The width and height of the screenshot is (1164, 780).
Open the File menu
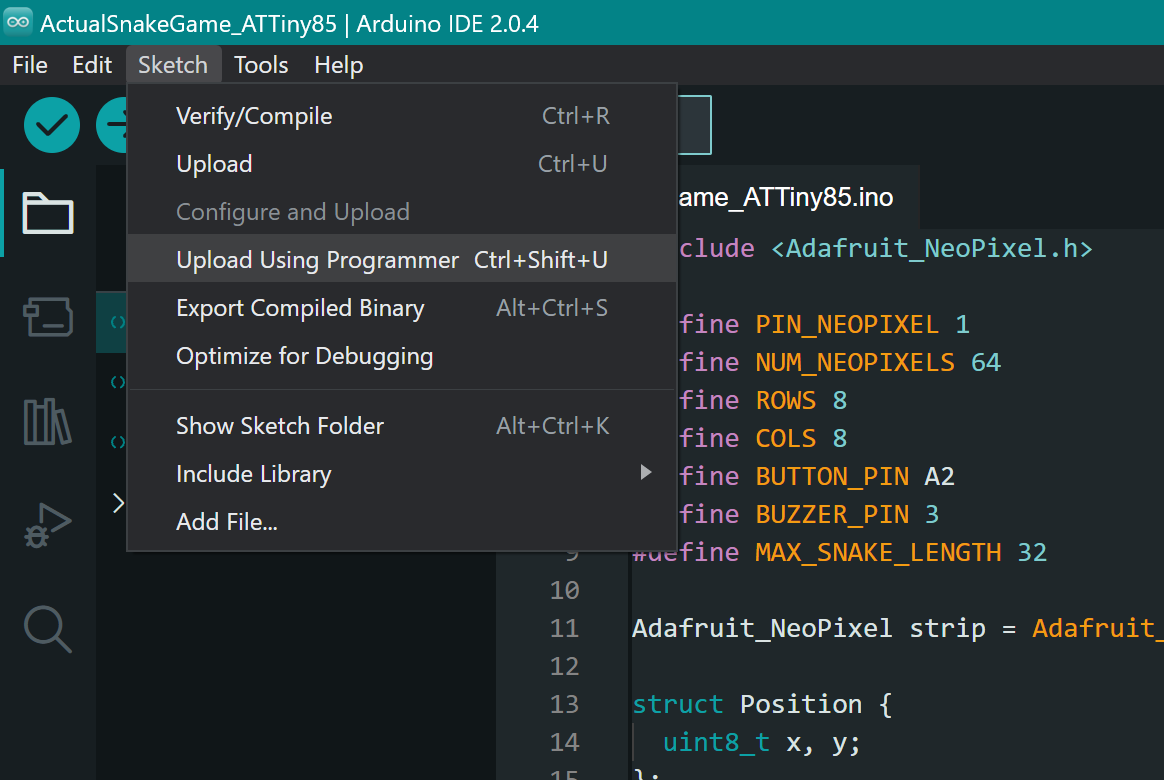coord(30,65)
